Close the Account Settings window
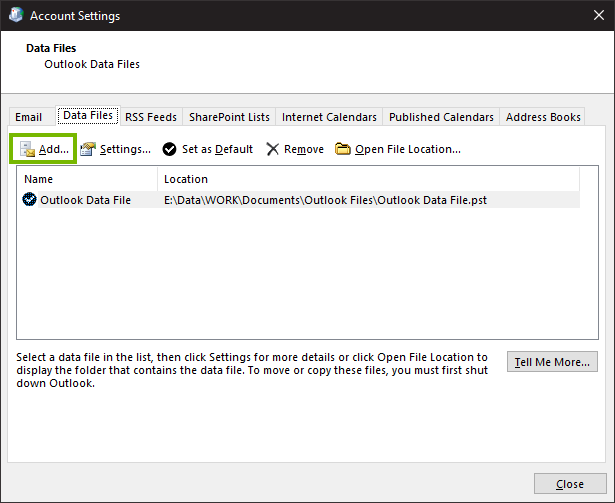 pos(599,15)
